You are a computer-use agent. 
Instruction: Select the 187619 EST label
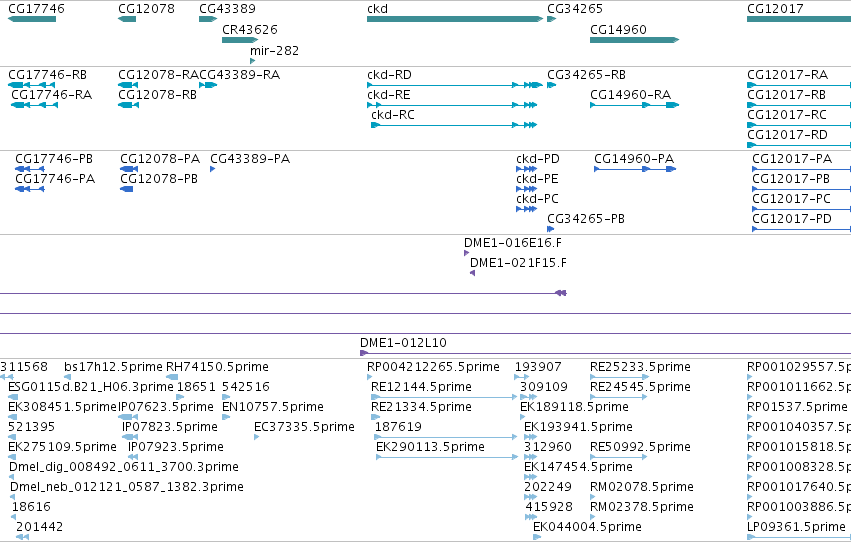[x=398, y=427]
